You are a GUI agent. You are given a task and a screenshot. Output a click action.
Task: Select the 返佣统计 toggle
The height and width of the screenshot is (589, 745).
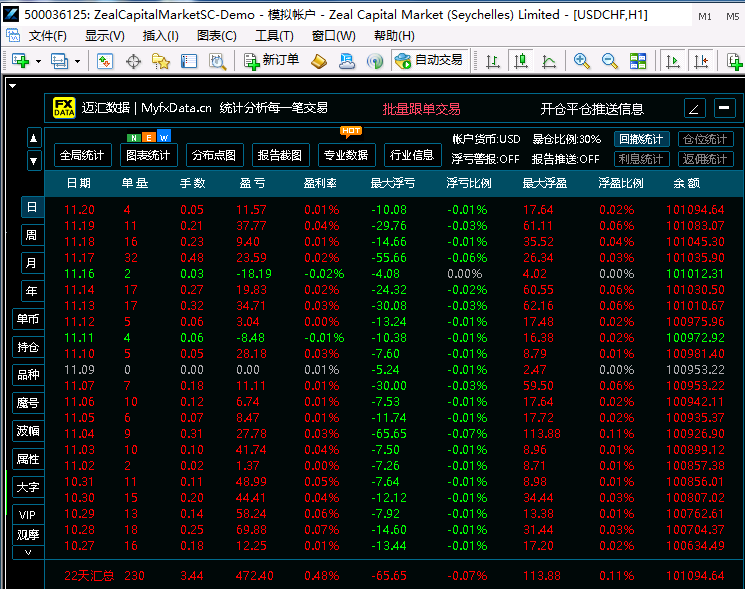coord(706,159)
